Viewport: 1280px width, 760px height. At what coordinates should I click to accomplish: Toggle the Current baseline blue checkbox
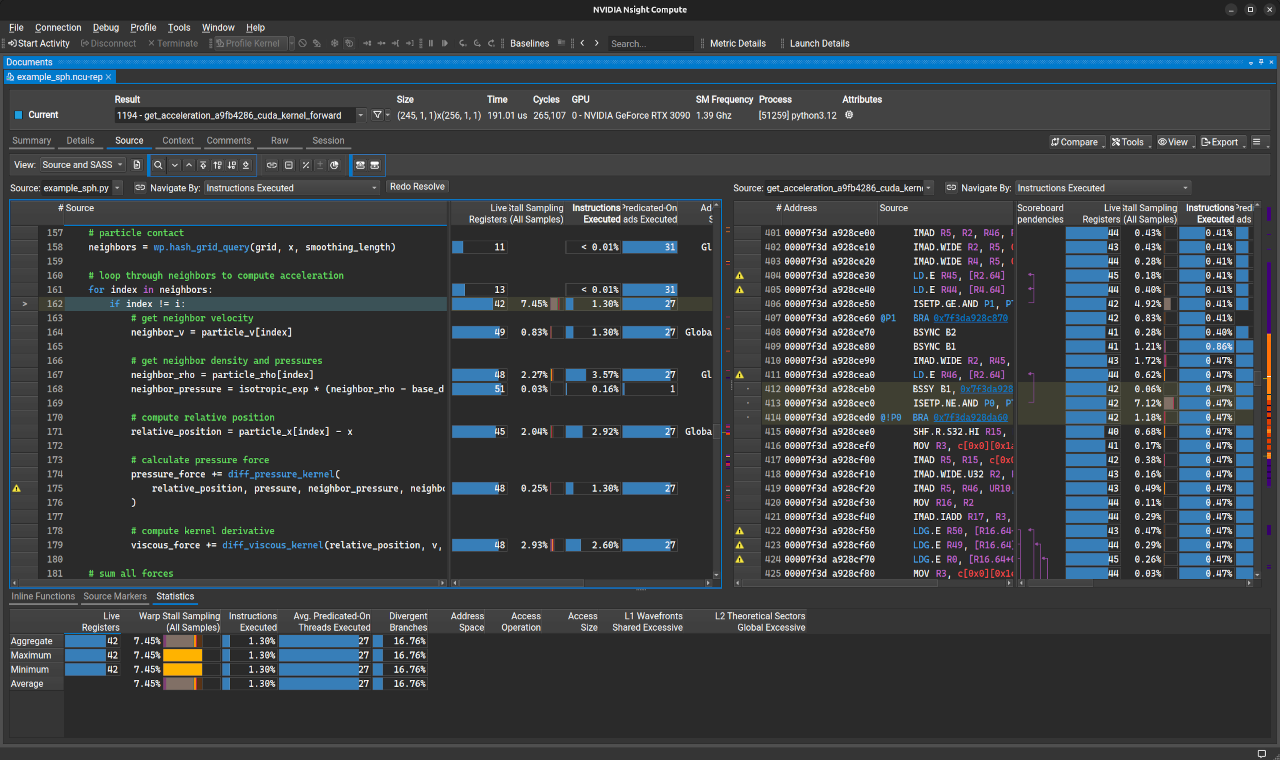[18, 115]
